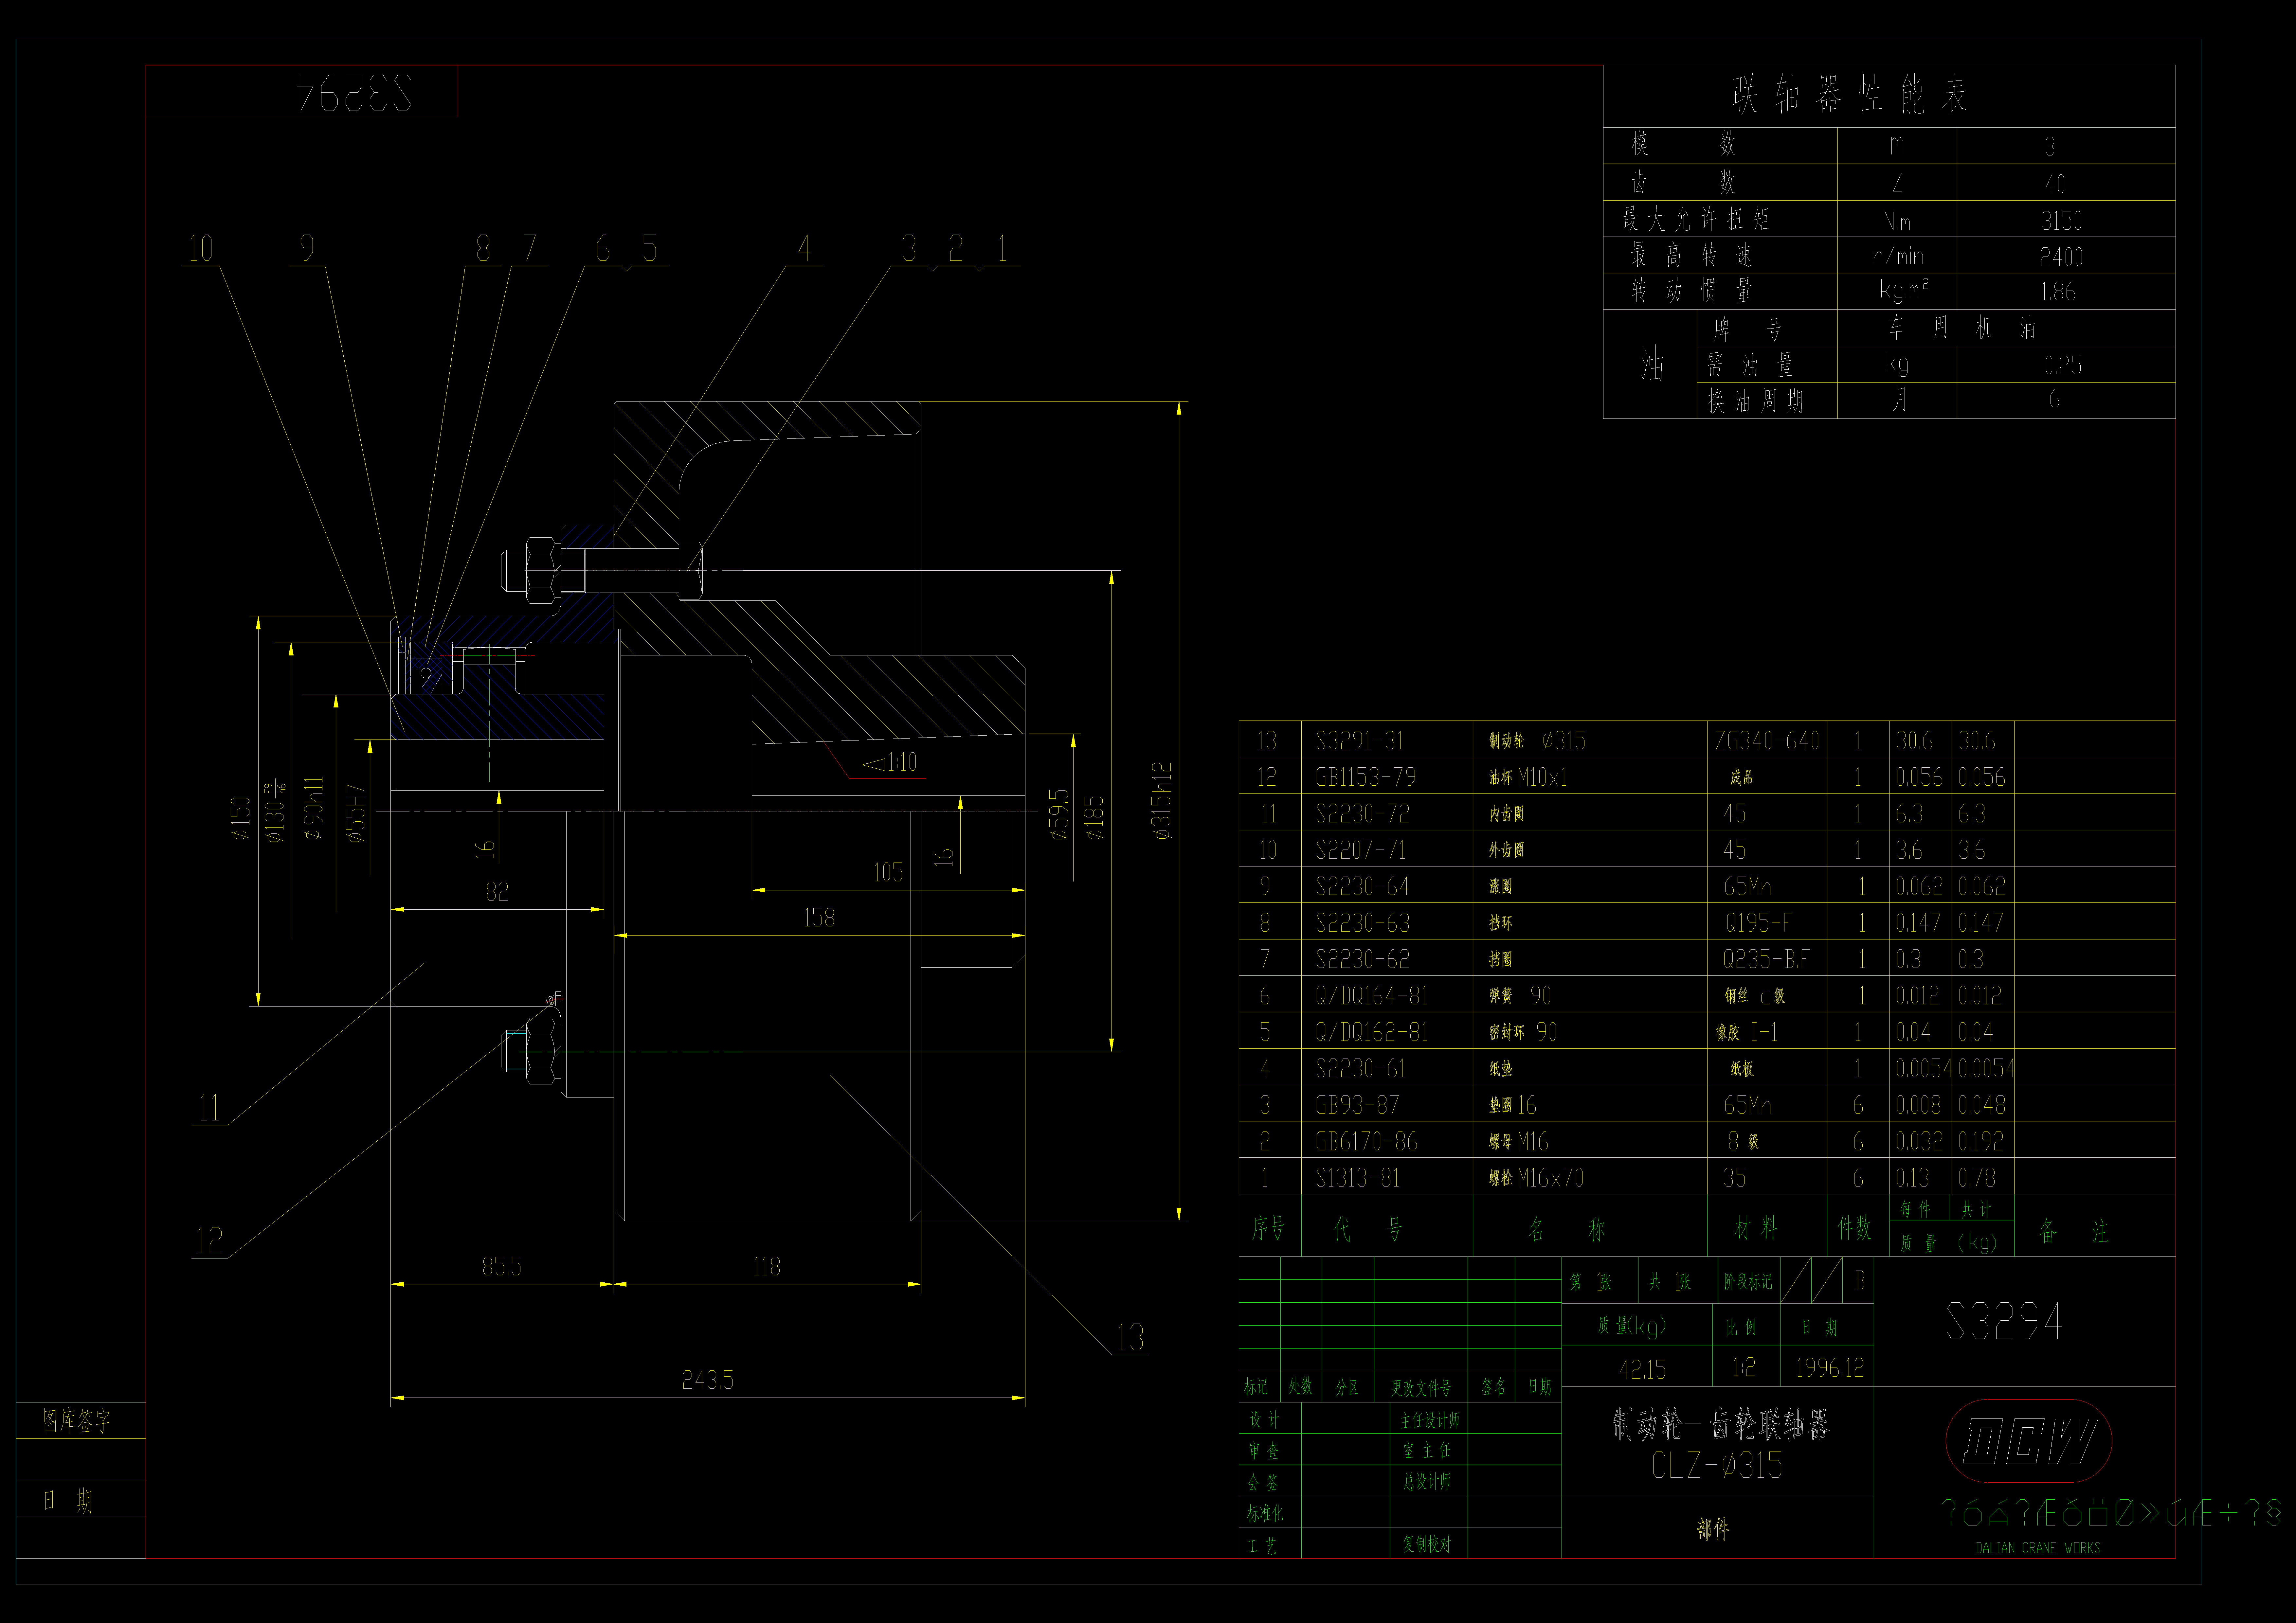The width and height of the screenshot is (2296, 1623).
Task: Click the 部件 label in title block
Action: click(1713, 1529)
